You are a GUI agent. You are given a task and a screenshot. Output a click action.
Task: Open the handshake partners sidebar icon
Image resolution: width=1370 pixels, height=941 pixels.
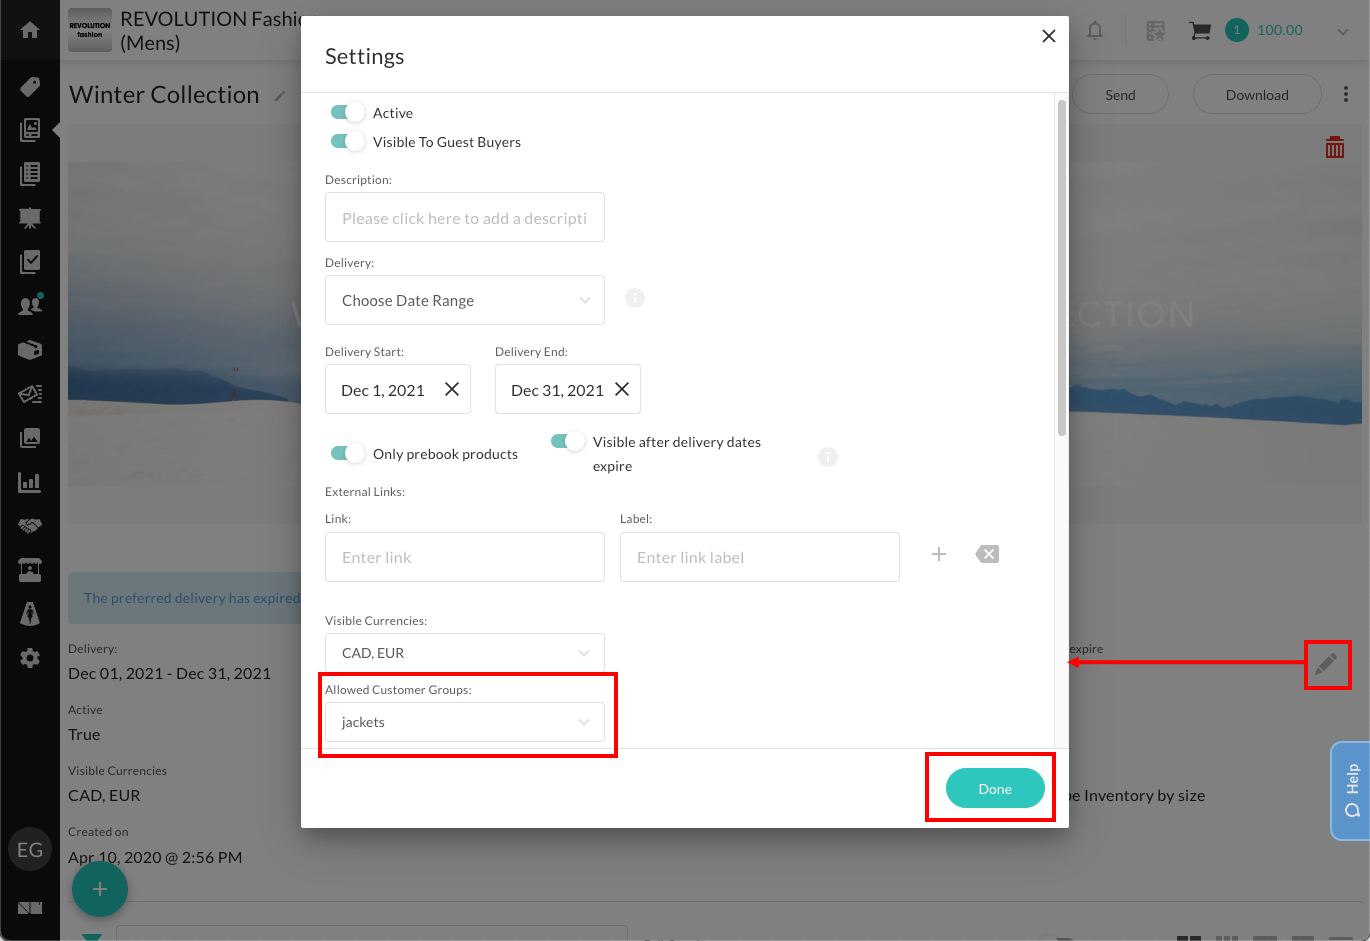tap(30, 526)
